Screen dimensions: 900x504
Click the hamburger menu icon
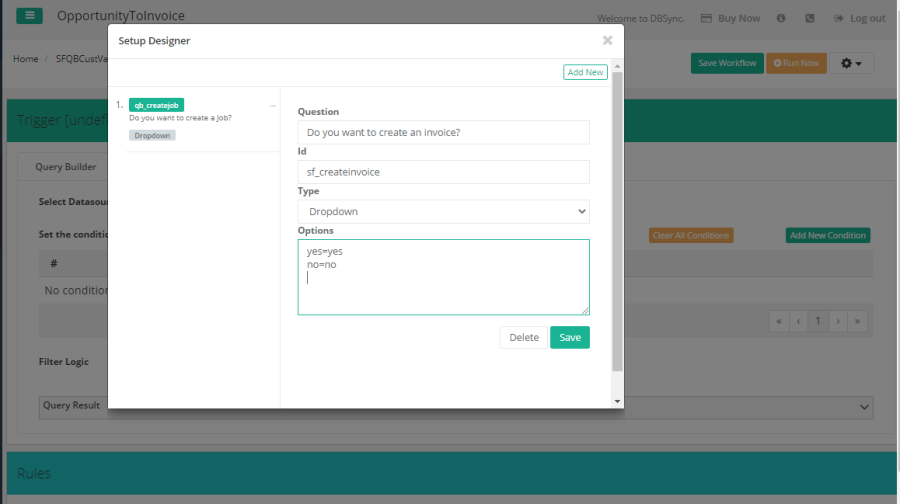coord(29,16)
